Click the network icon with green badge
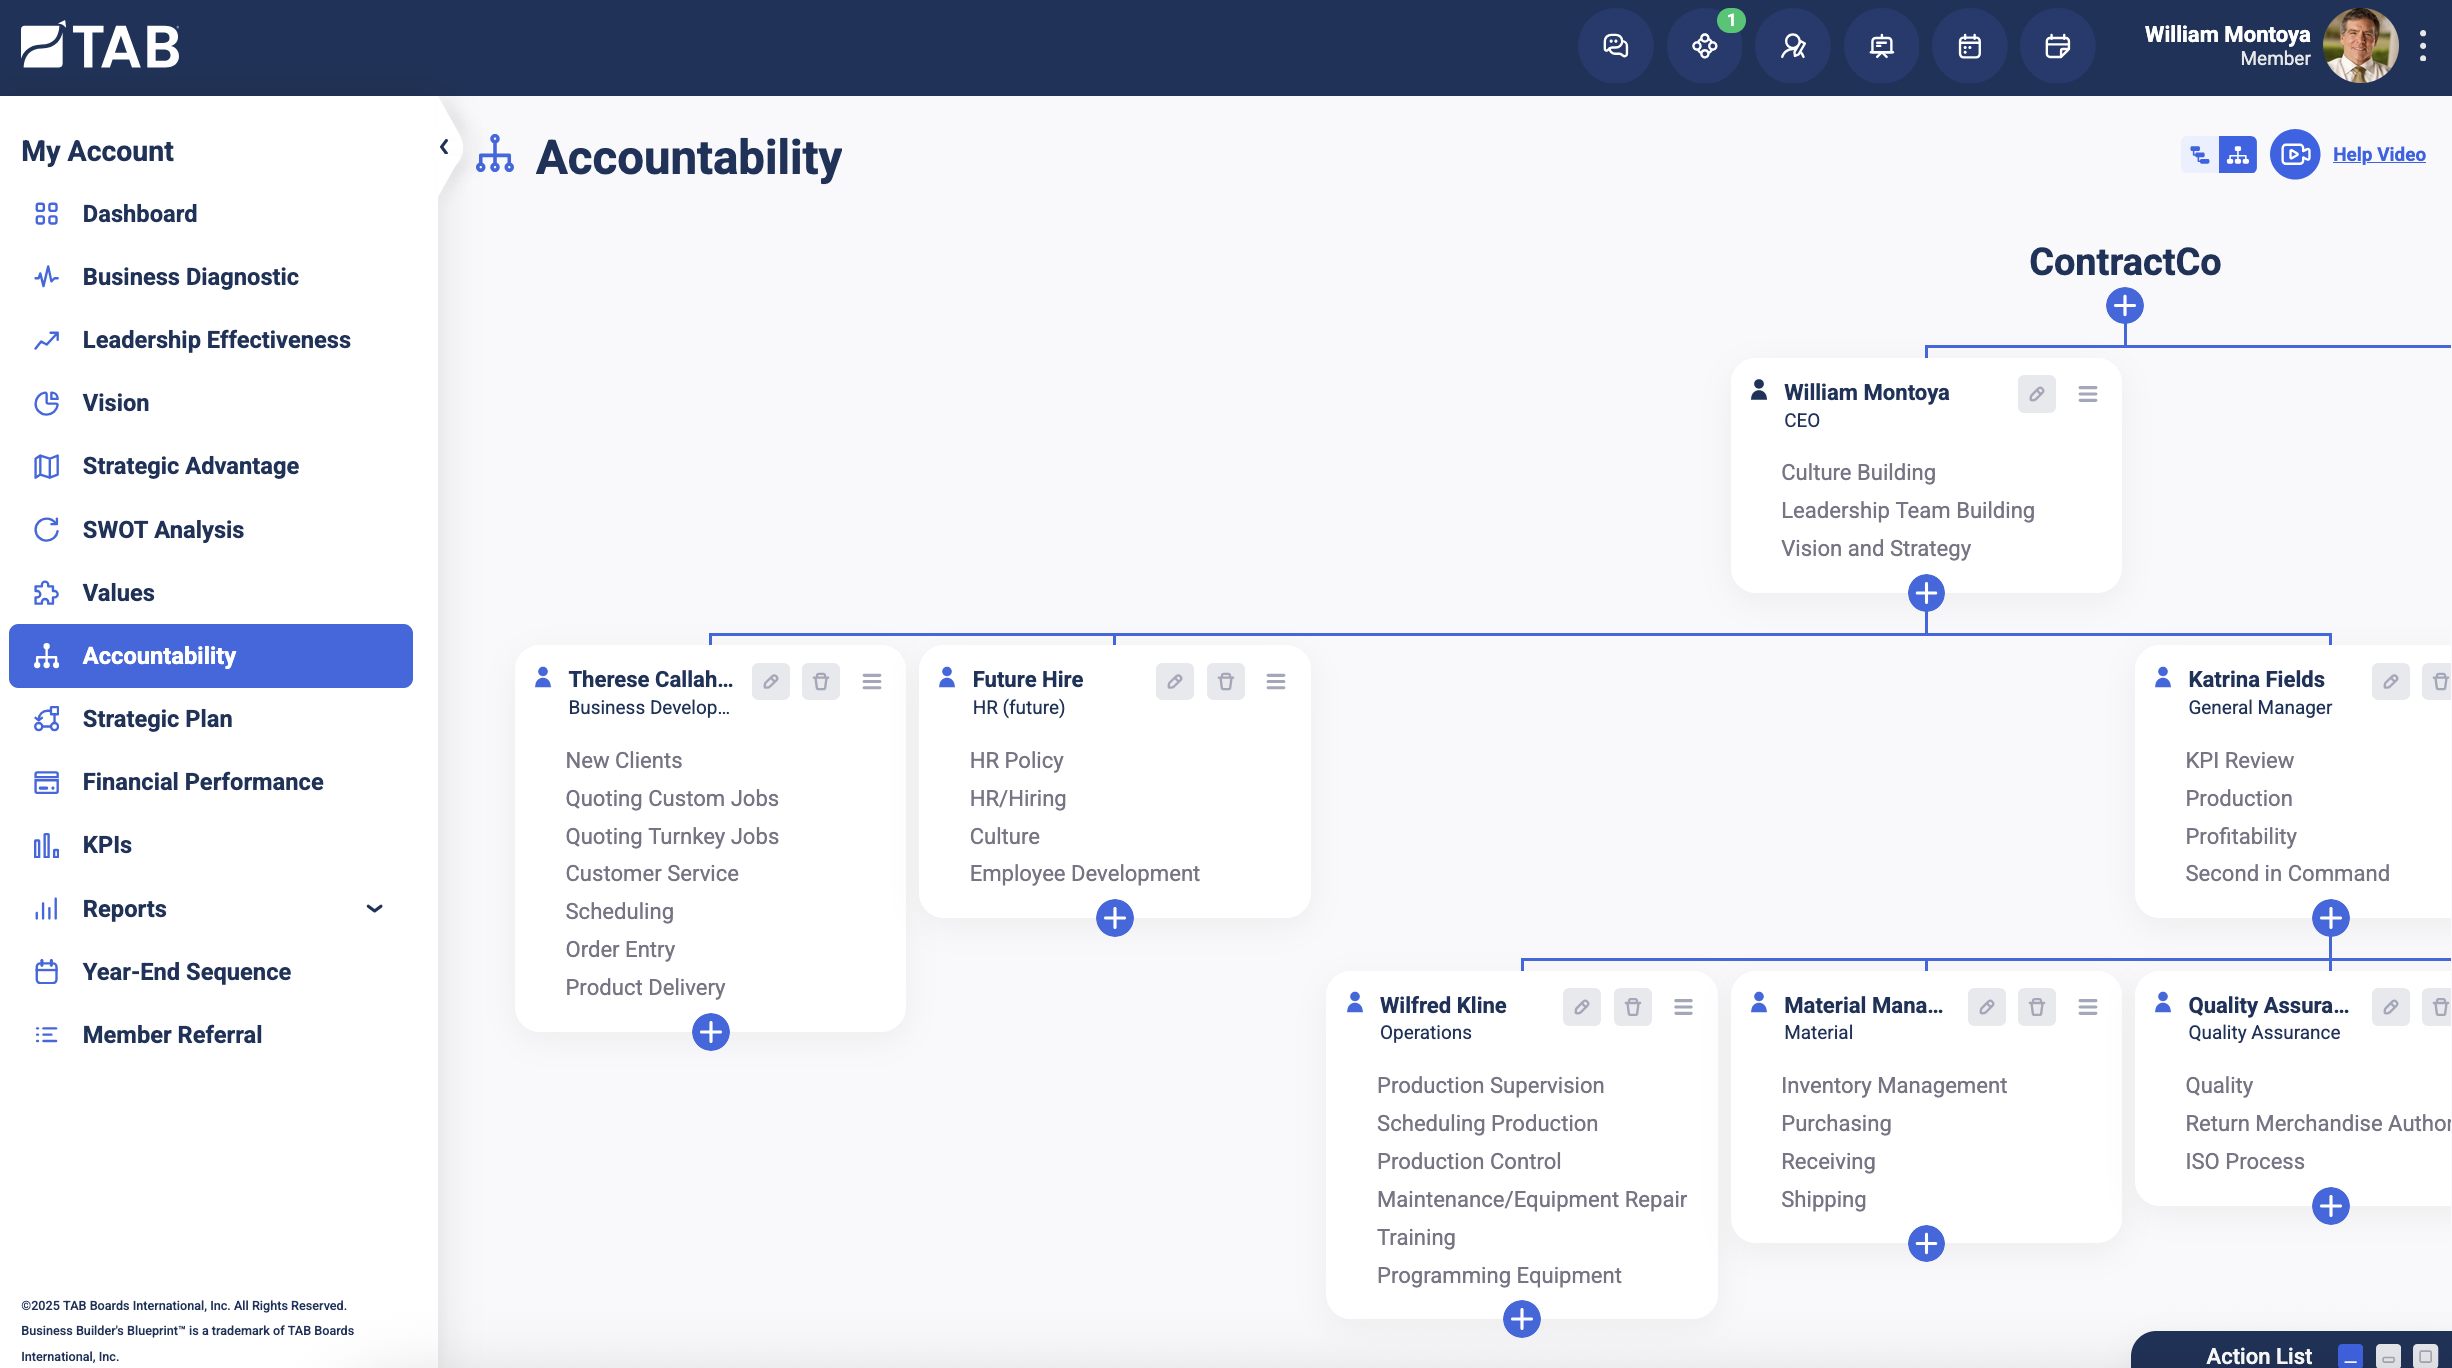 (x=1704, y=46)
